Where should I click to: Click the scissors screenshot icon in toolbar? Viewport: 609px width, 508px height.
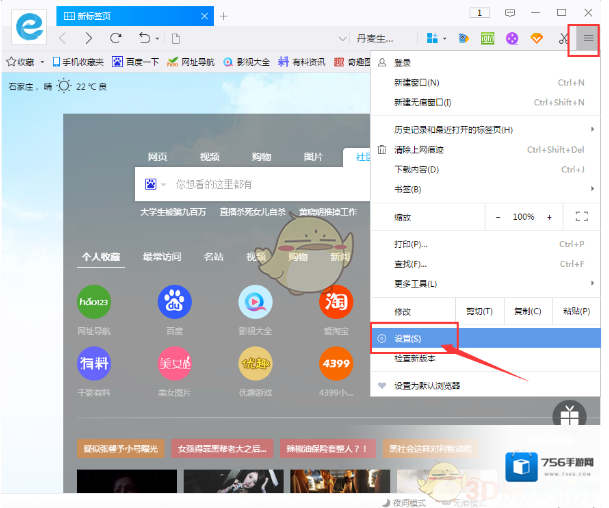(563, 38)
